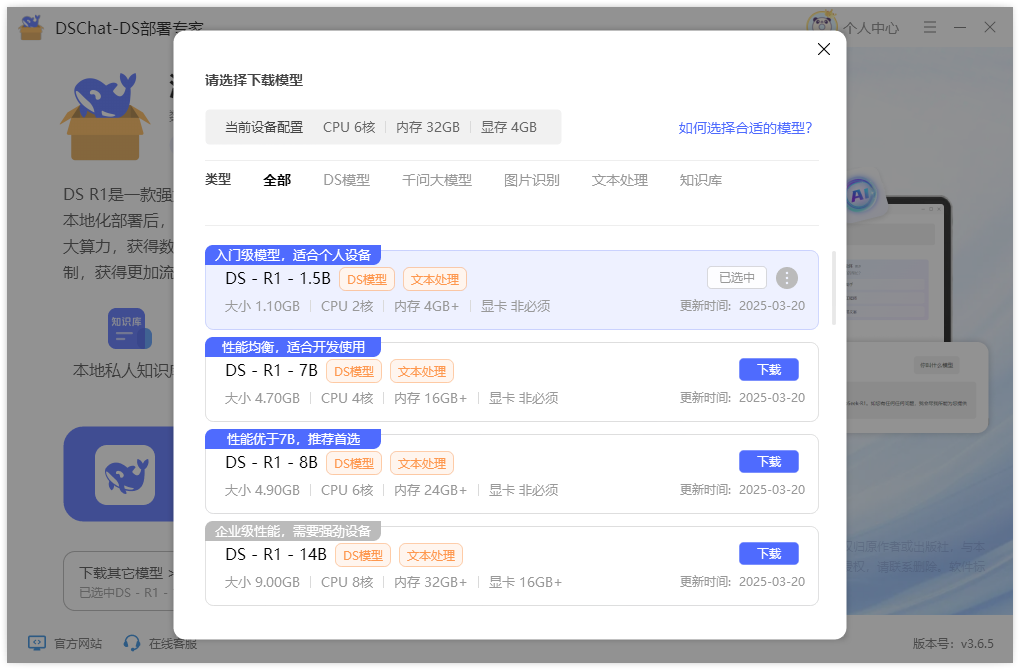The height and width of the screenshot is (670, 1020).
Task: Download the DS-R1-7B model
Action: pos(768,369)
